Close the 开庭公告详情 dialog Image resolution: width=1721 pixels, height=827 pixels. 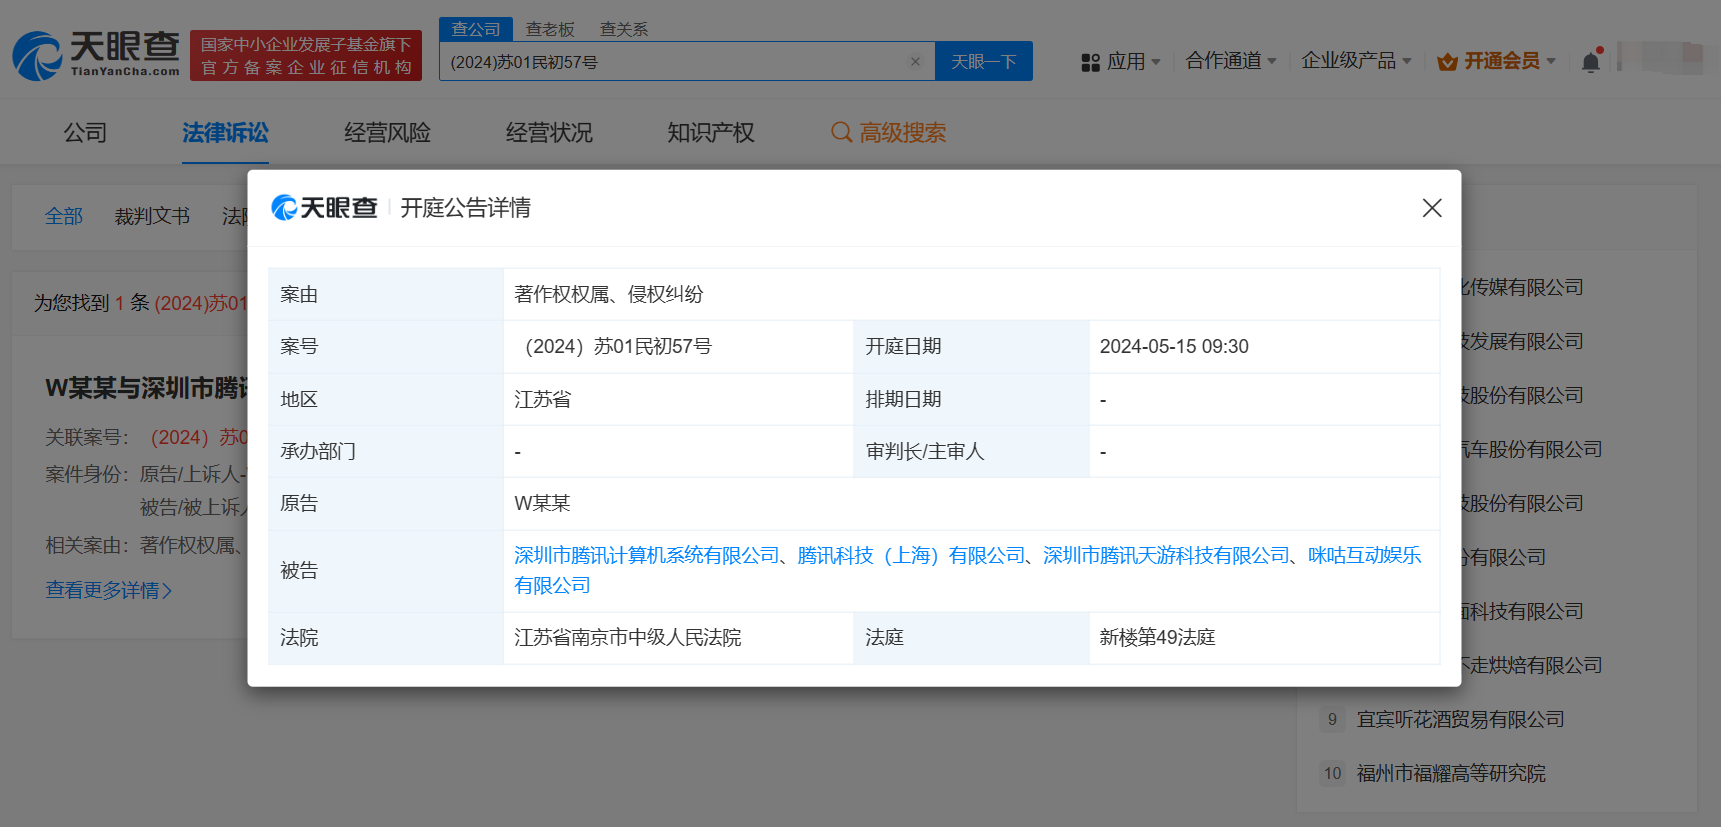point(1431,208)
